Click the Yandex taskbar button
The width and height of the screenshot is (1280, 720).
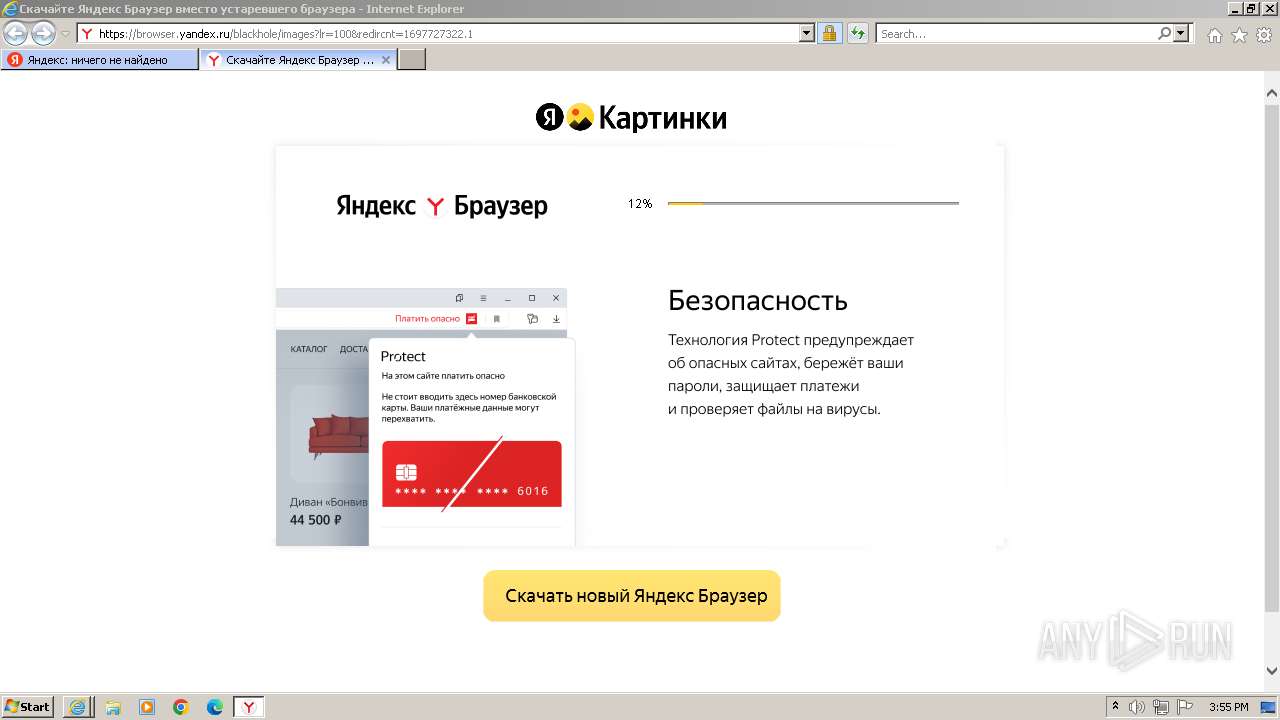point(249,707)
